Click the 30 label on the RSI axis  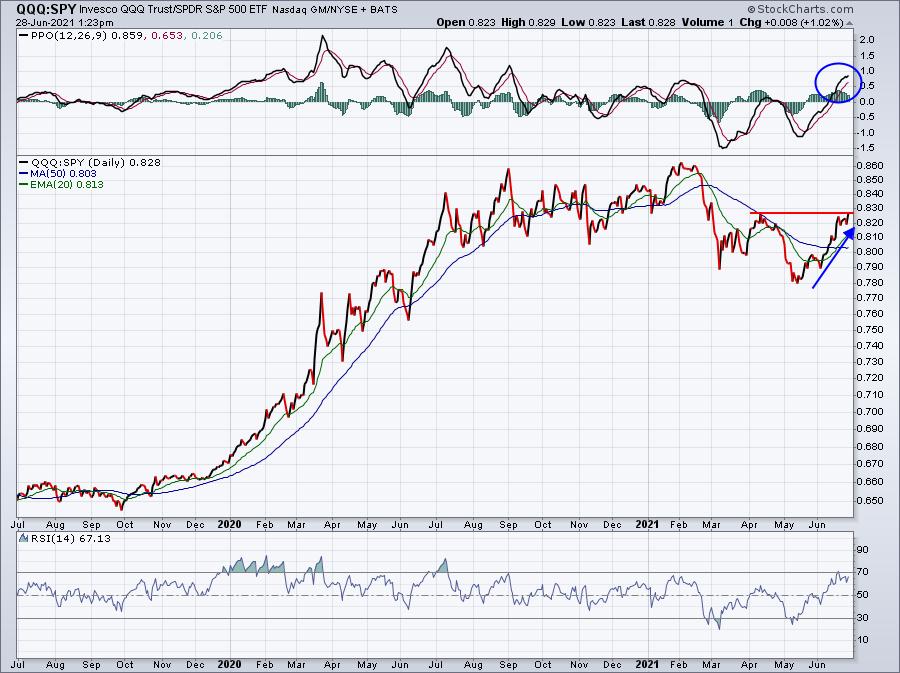click(x=863, y=618)
